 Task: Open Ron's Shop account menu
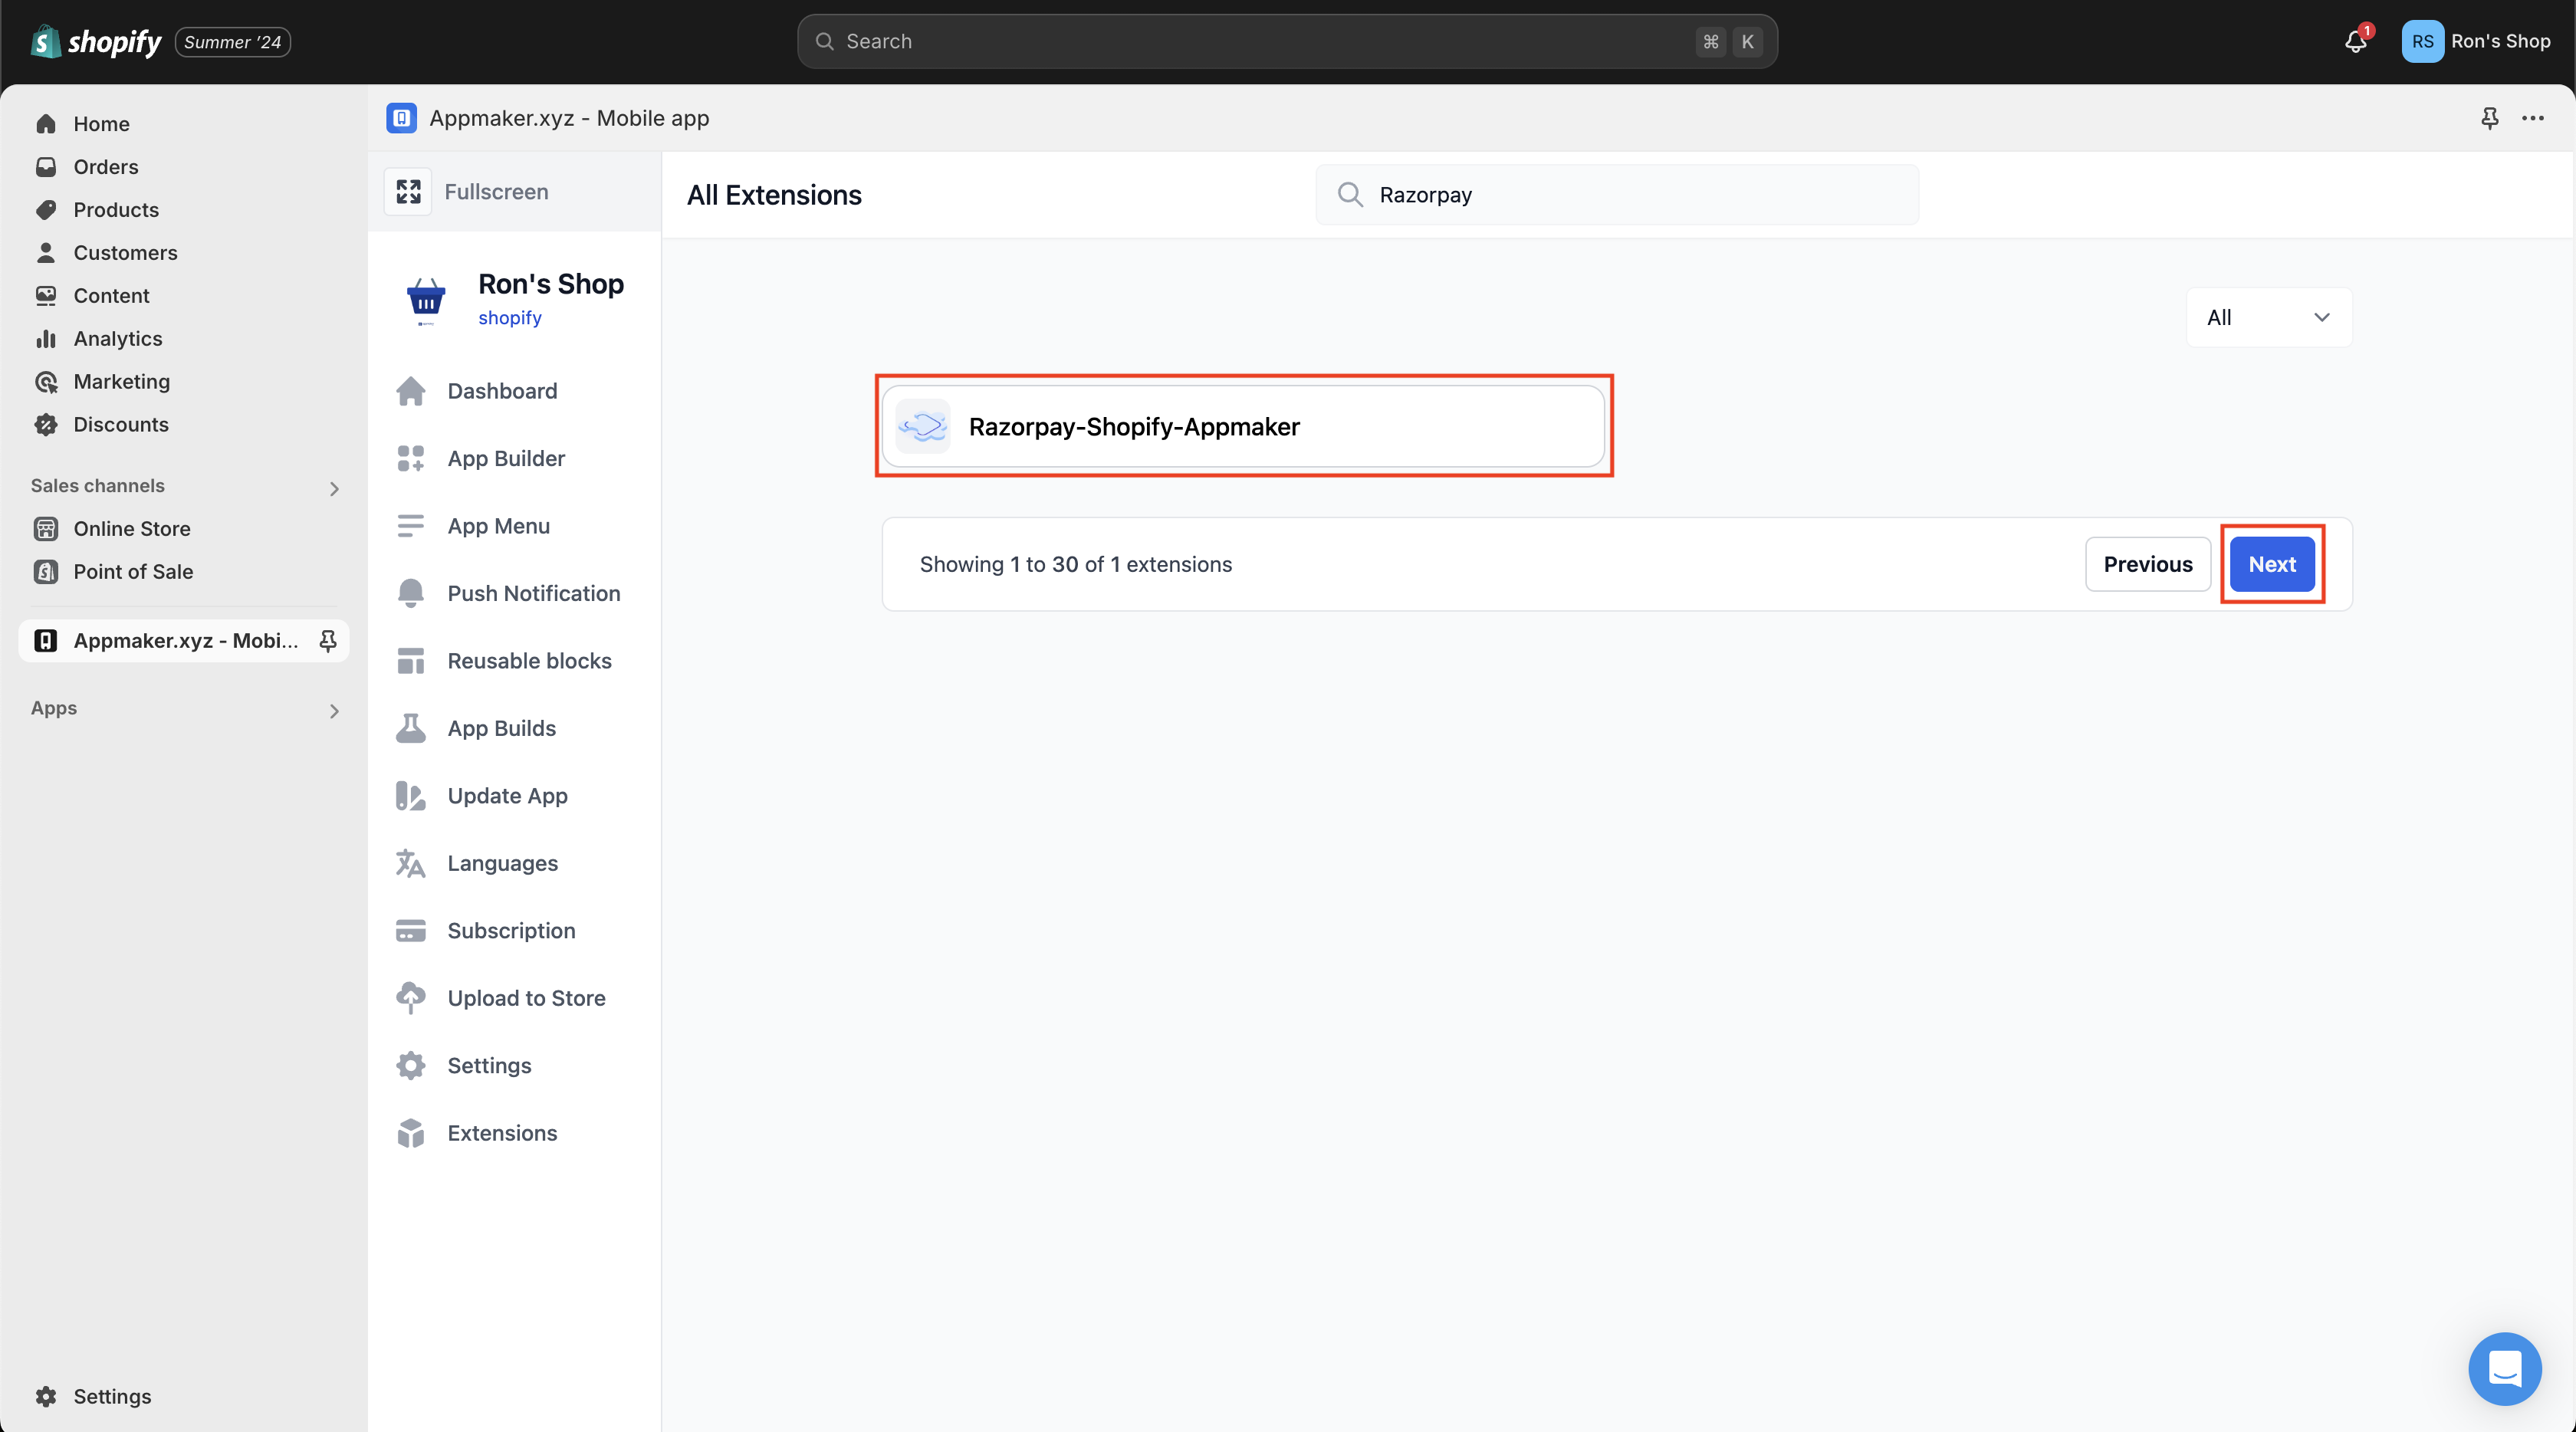pyautogui.click(x=2477, y=41)
